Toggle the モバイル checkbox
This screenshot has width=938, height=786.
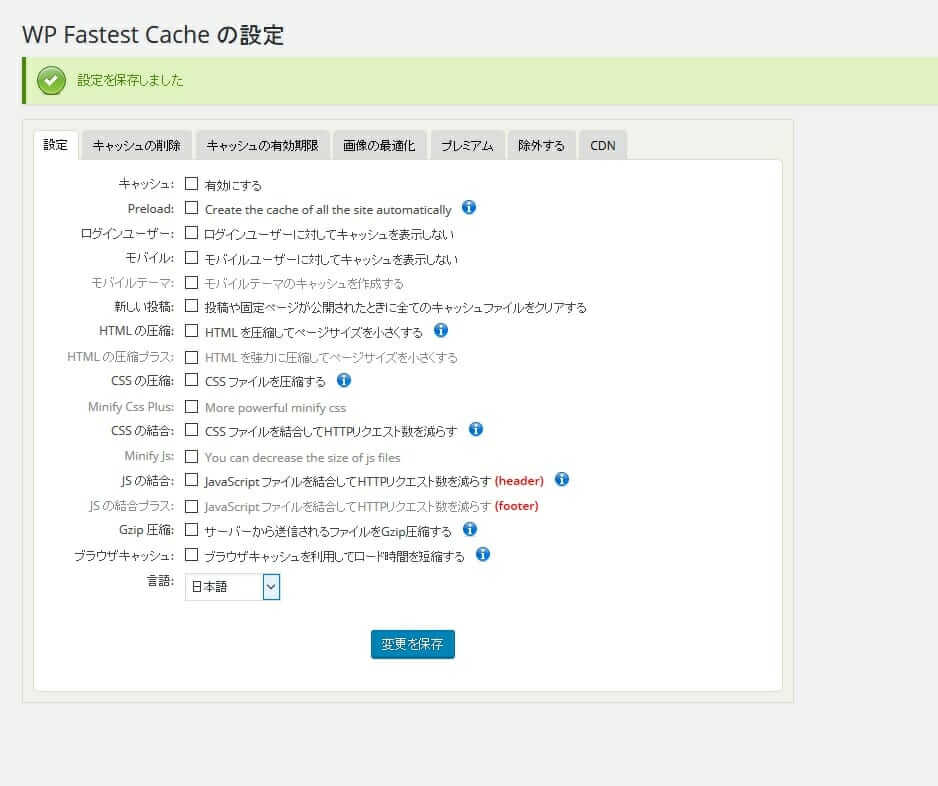(191, 257)
